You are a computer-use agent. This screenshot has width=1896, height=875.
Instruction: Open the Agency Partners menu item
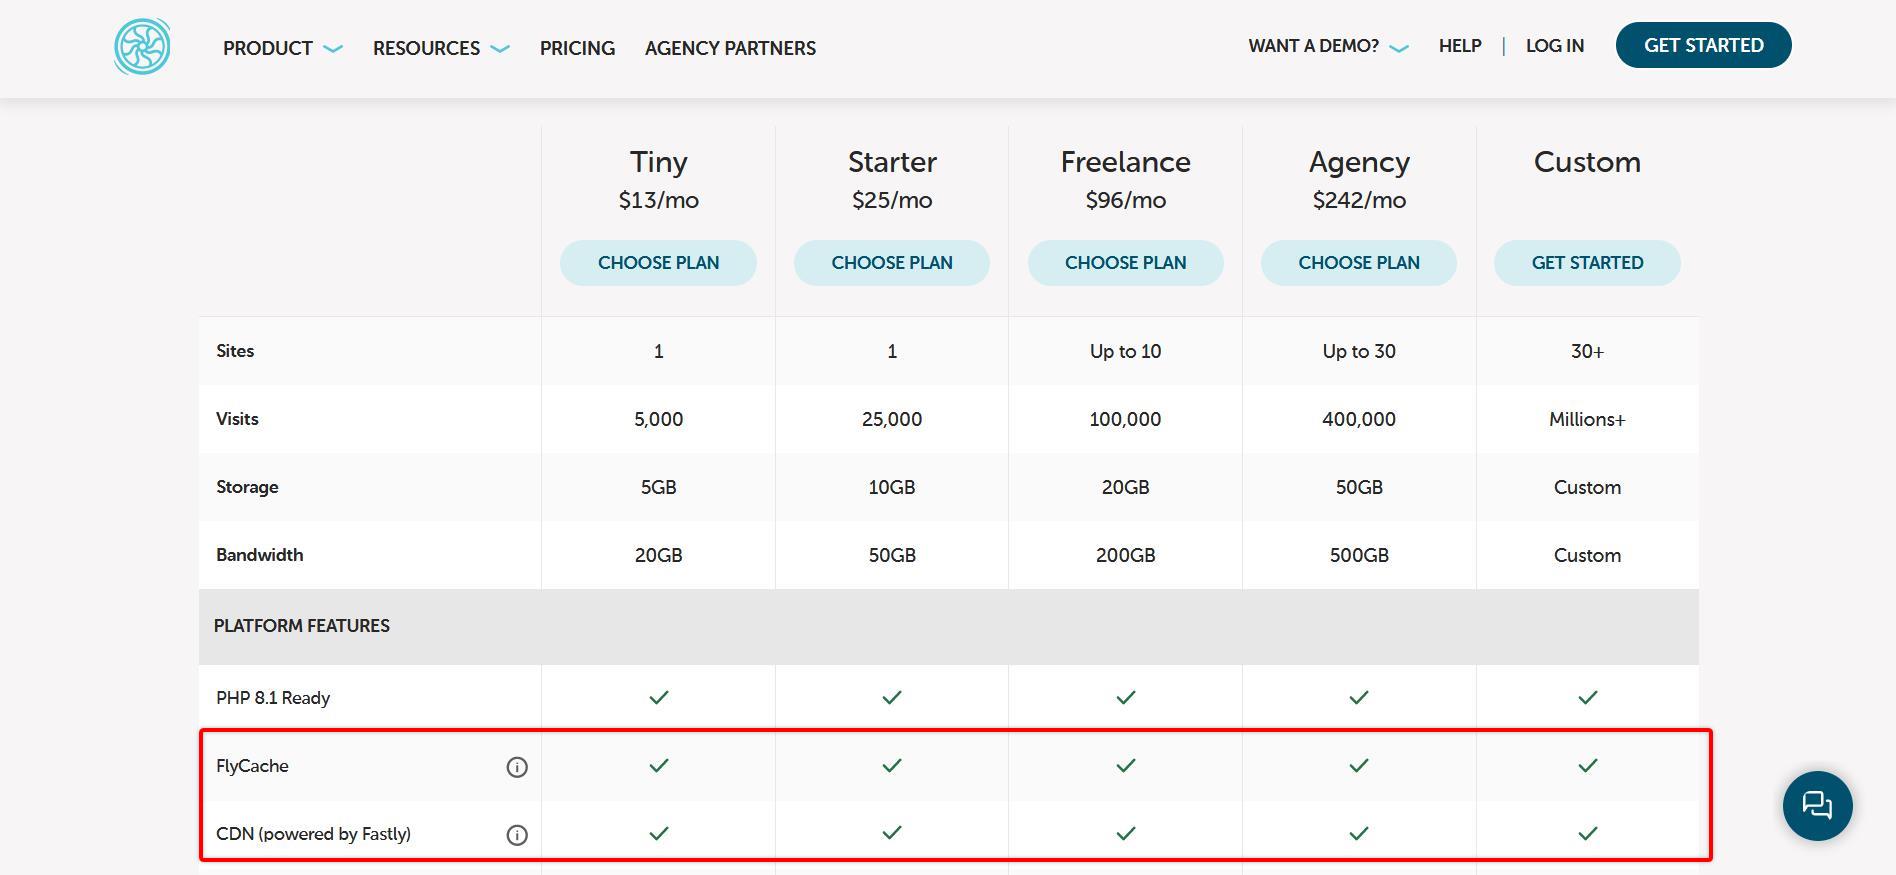(730, 48)
